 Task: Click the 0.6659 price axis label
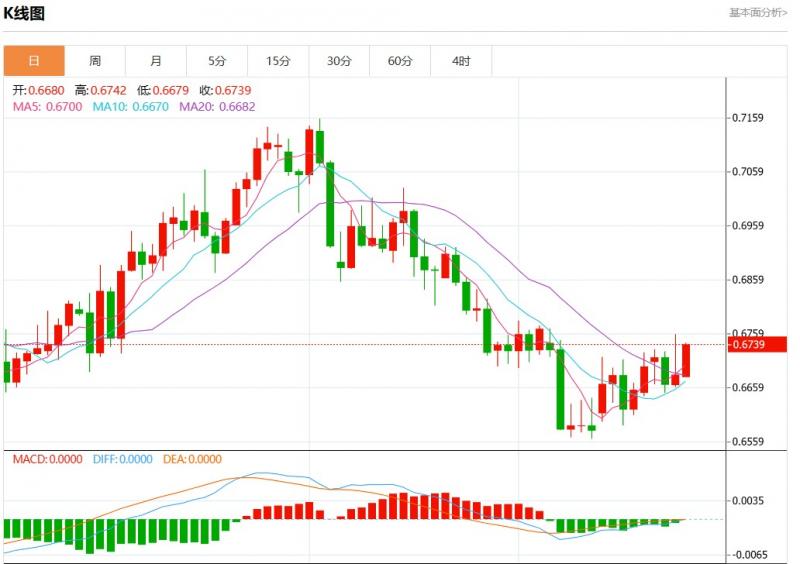[x=747, y=387]
